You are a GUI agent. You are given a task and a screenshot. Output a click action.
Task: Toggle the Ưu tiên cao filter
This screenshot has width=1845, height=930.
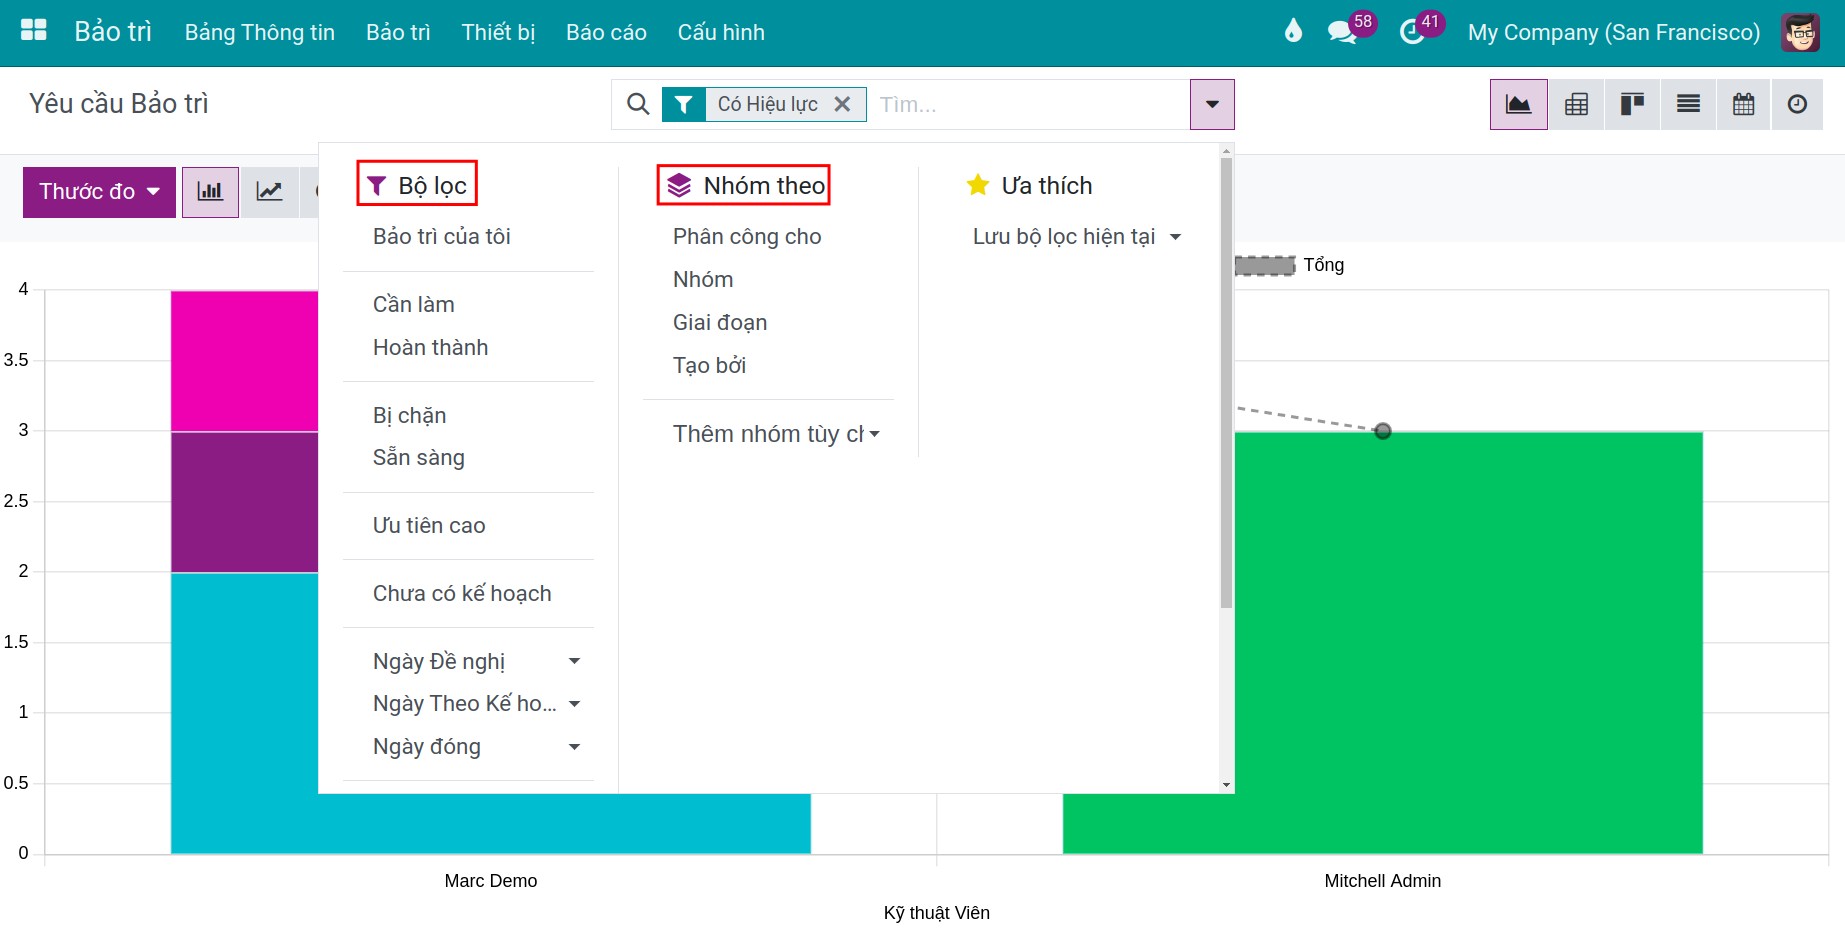(x=429, y=526)
